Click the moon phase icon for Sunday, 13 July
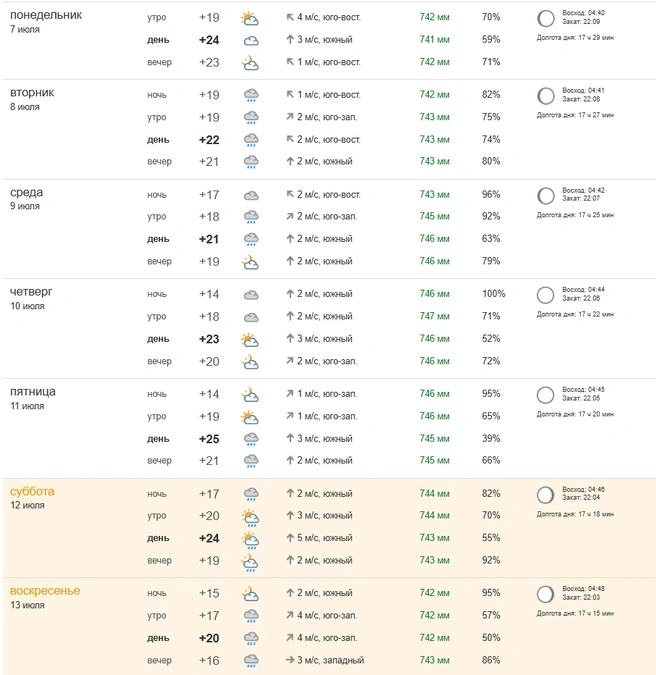The image size is (656, 675). click(545, 594)
